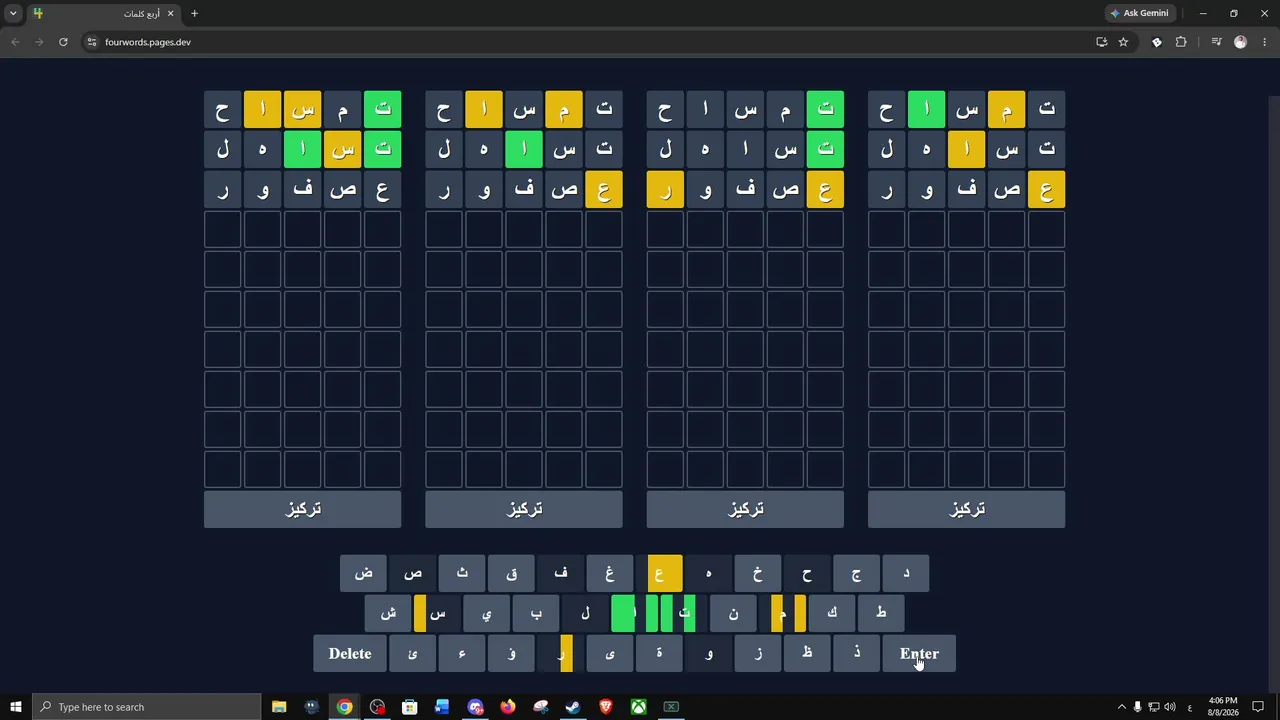This screenshot has width=1280, height=720.
Task: Open the Chrome profile avatar
Action: point(1241,42)
